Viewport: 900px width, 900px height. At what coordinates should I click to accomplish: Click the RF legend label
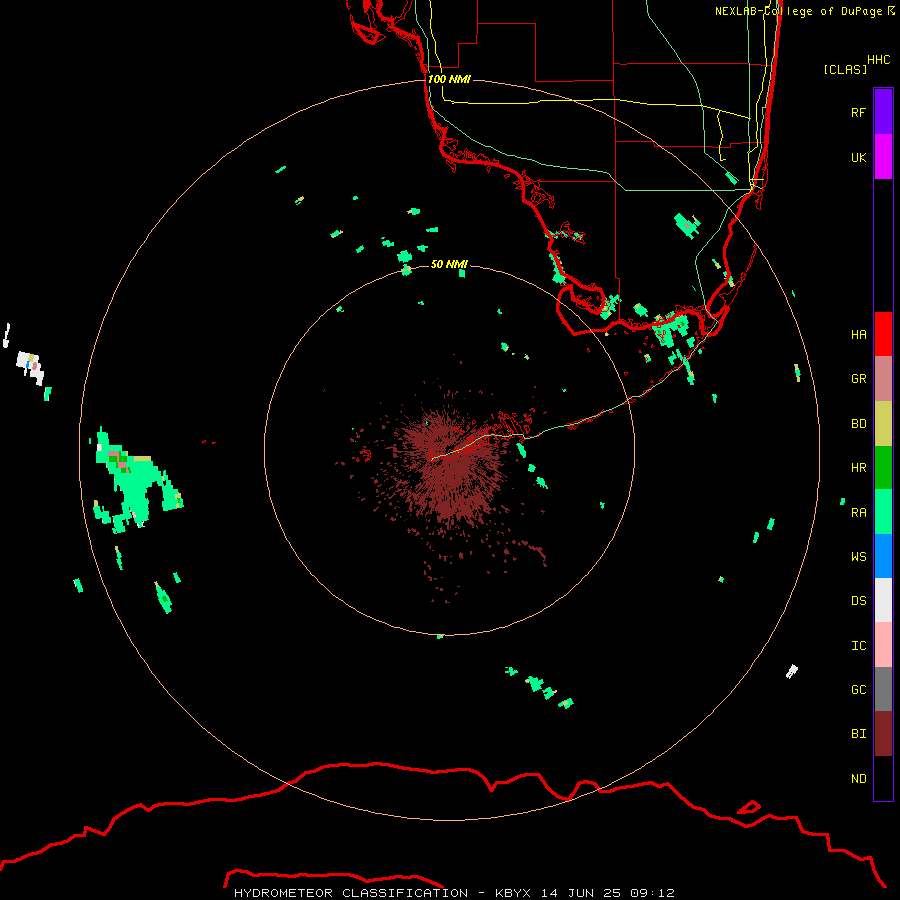tap(858, 112)
